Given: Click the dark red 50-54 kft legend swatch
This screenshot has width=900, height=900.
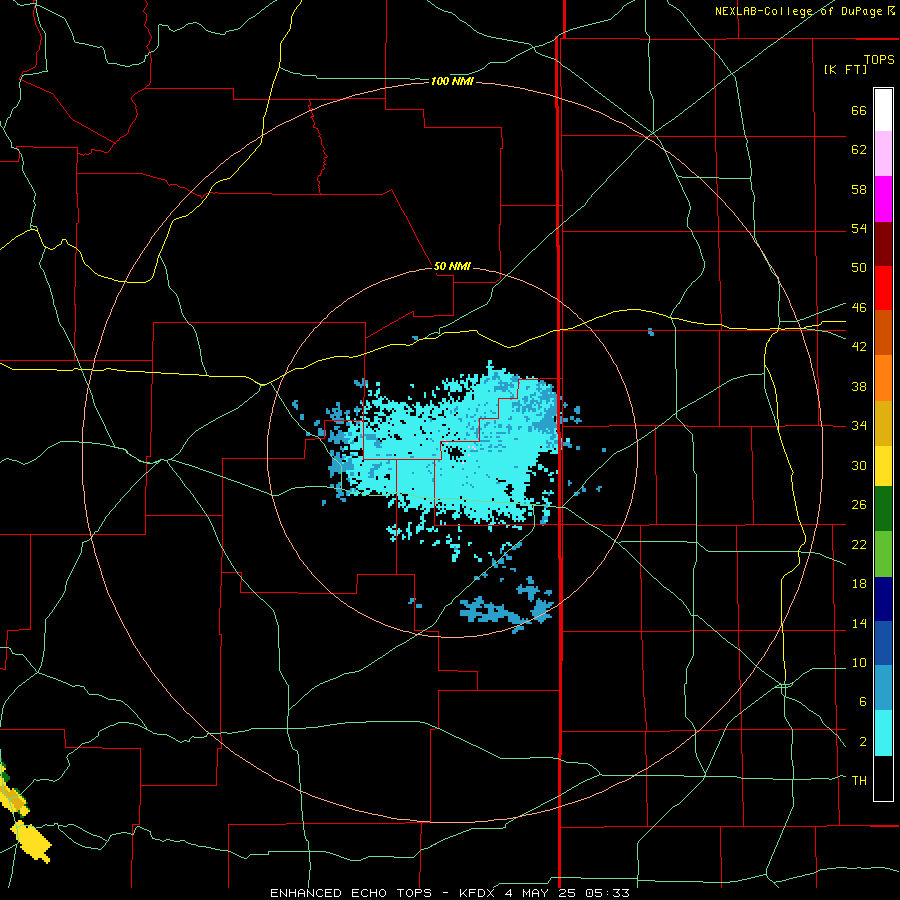Looking at the screenshot, I should pyautogui.click(x=883, y=244).
